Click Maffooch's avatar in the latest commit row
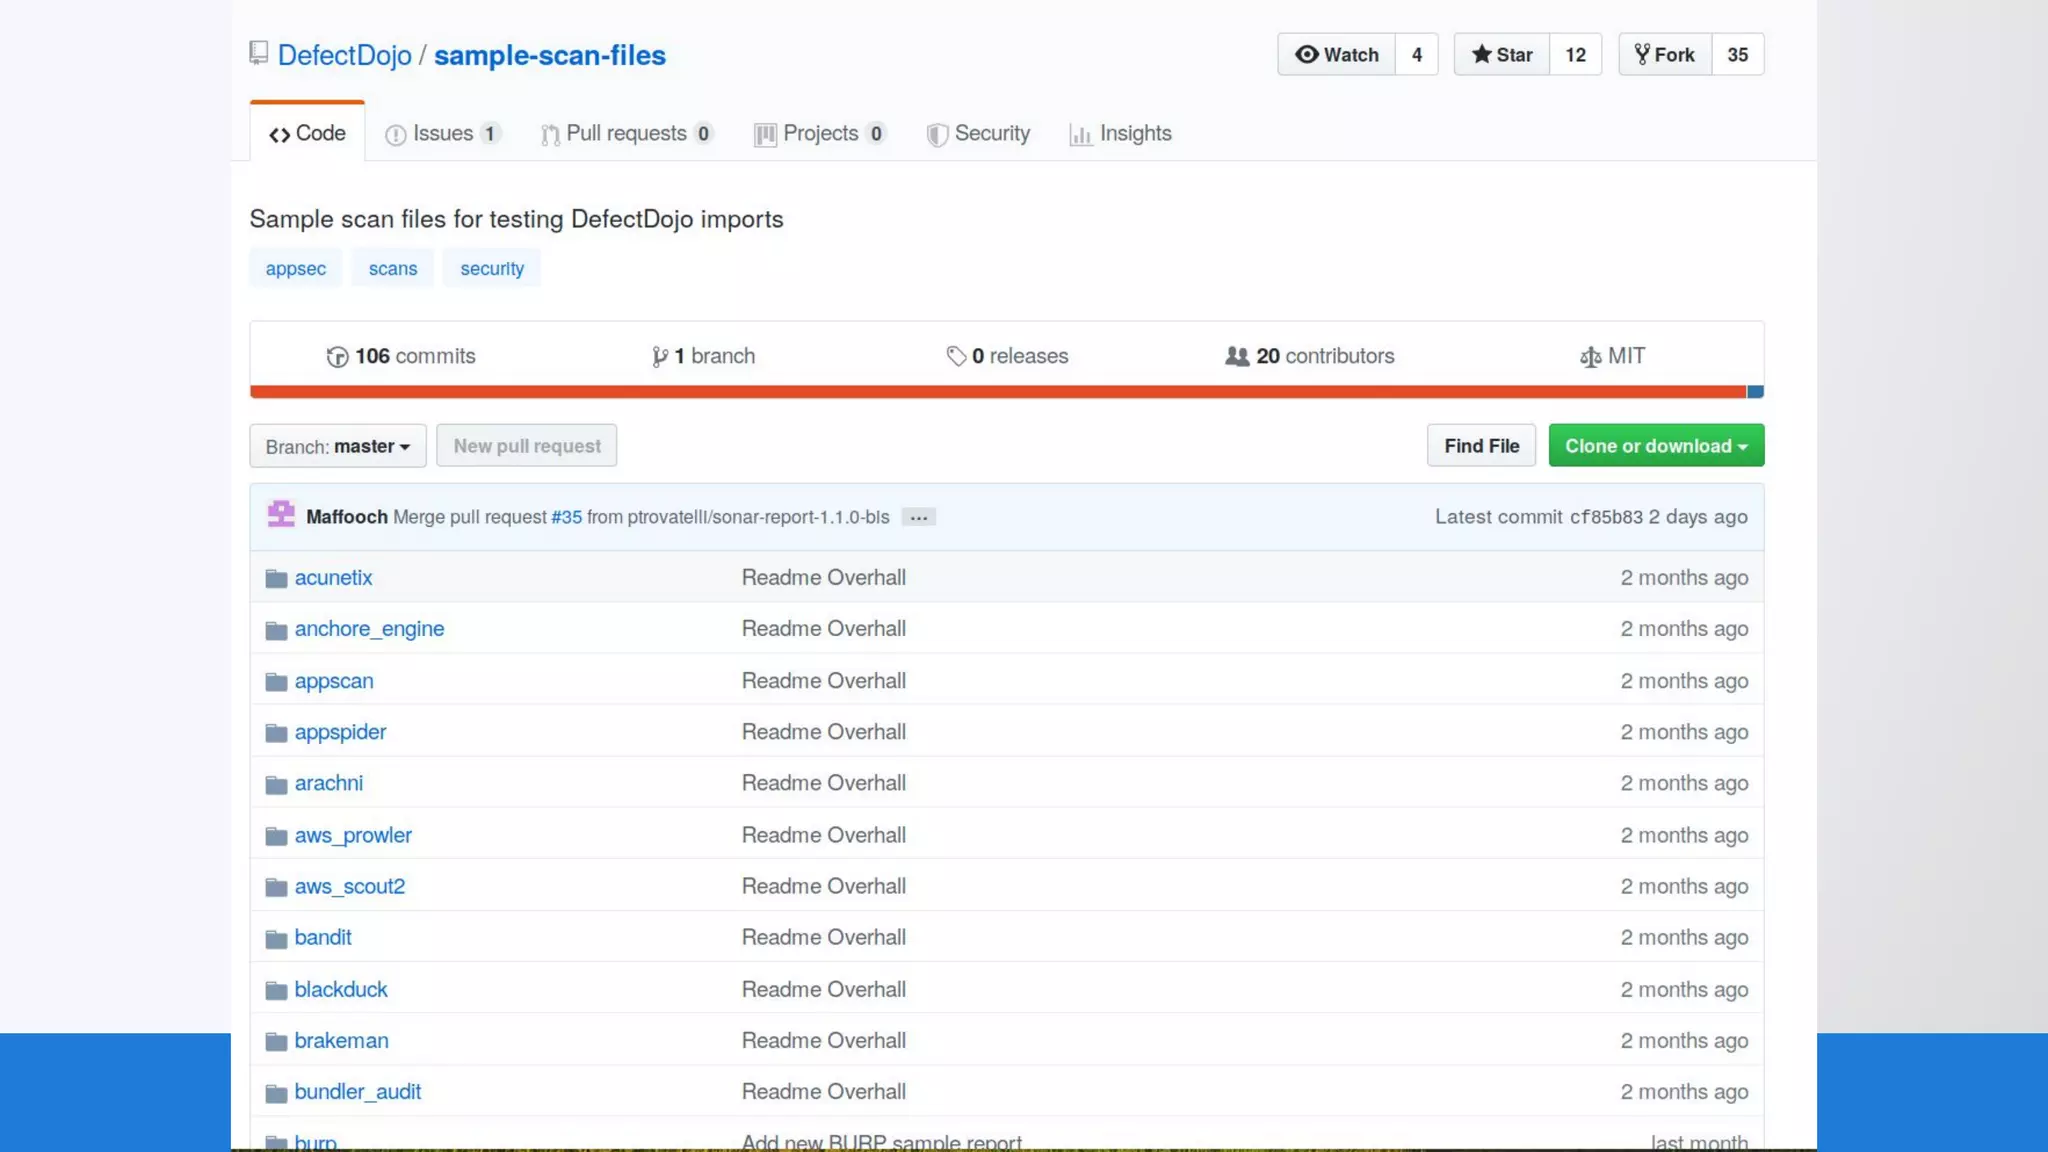 tap(281, 515)
